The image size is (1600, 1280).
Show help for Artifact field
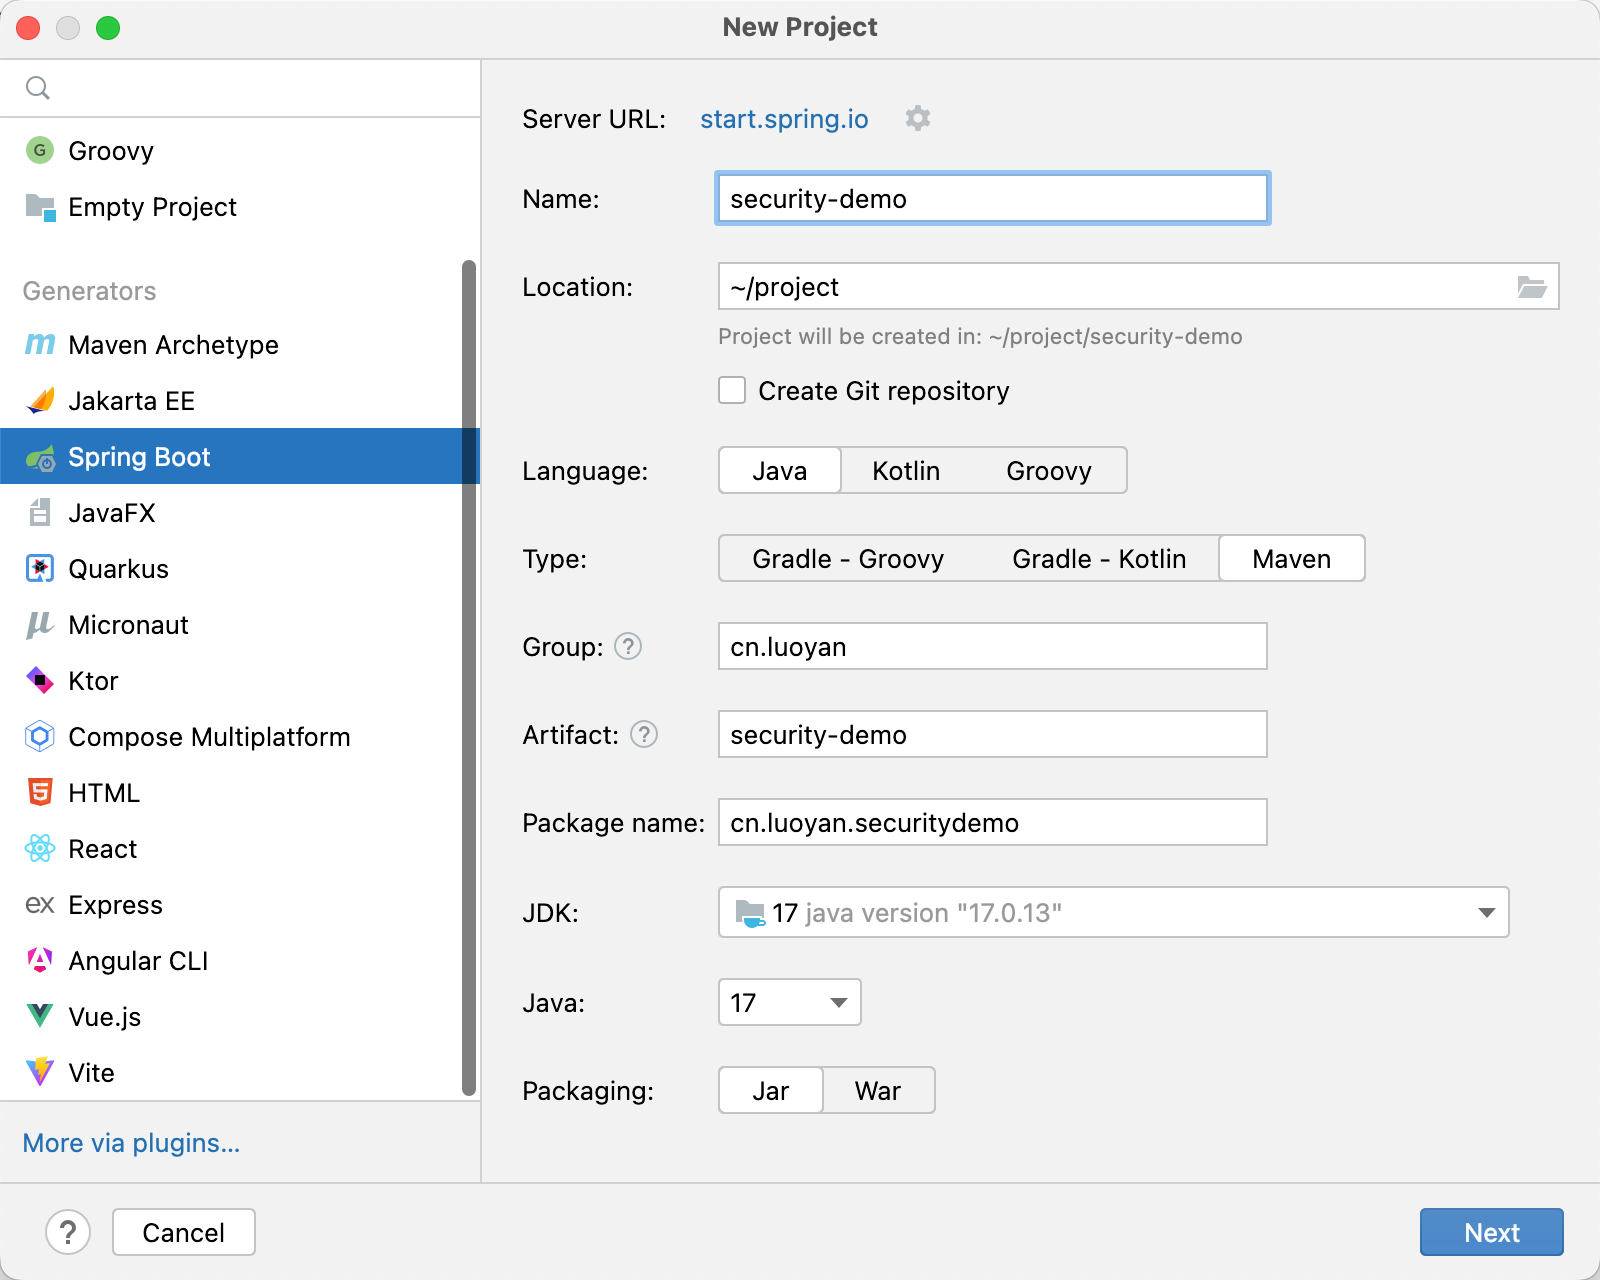644,735
